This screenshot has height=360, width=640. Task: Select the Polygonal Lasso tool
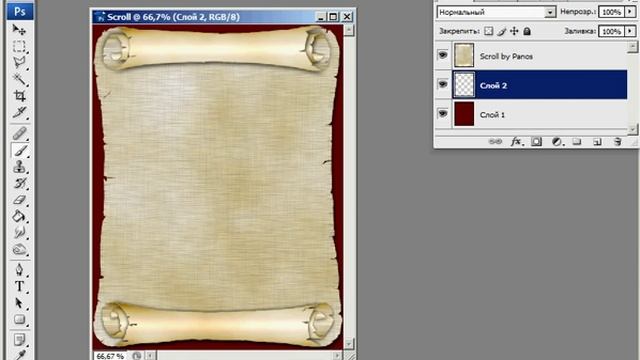coord(19,62)
